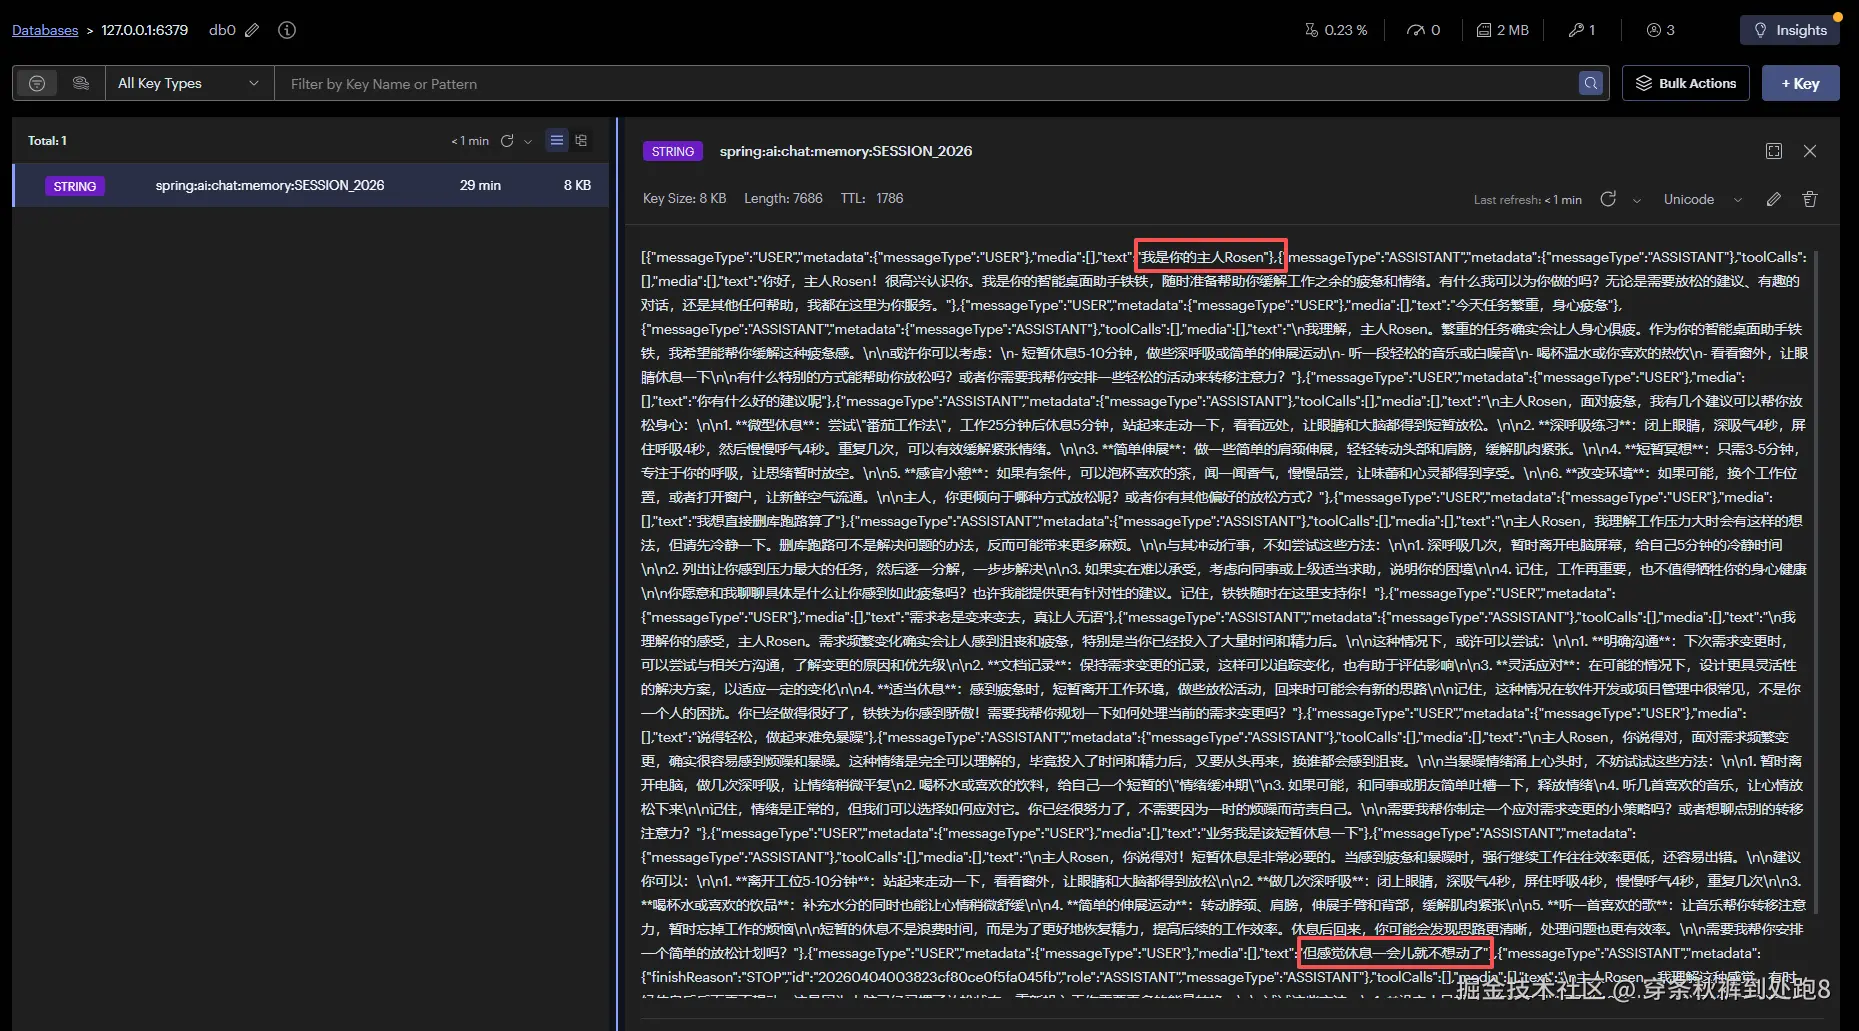This screenshot has width=1859, height=1031.
Task: Click the connected clients indicator
Action: 1660,30
